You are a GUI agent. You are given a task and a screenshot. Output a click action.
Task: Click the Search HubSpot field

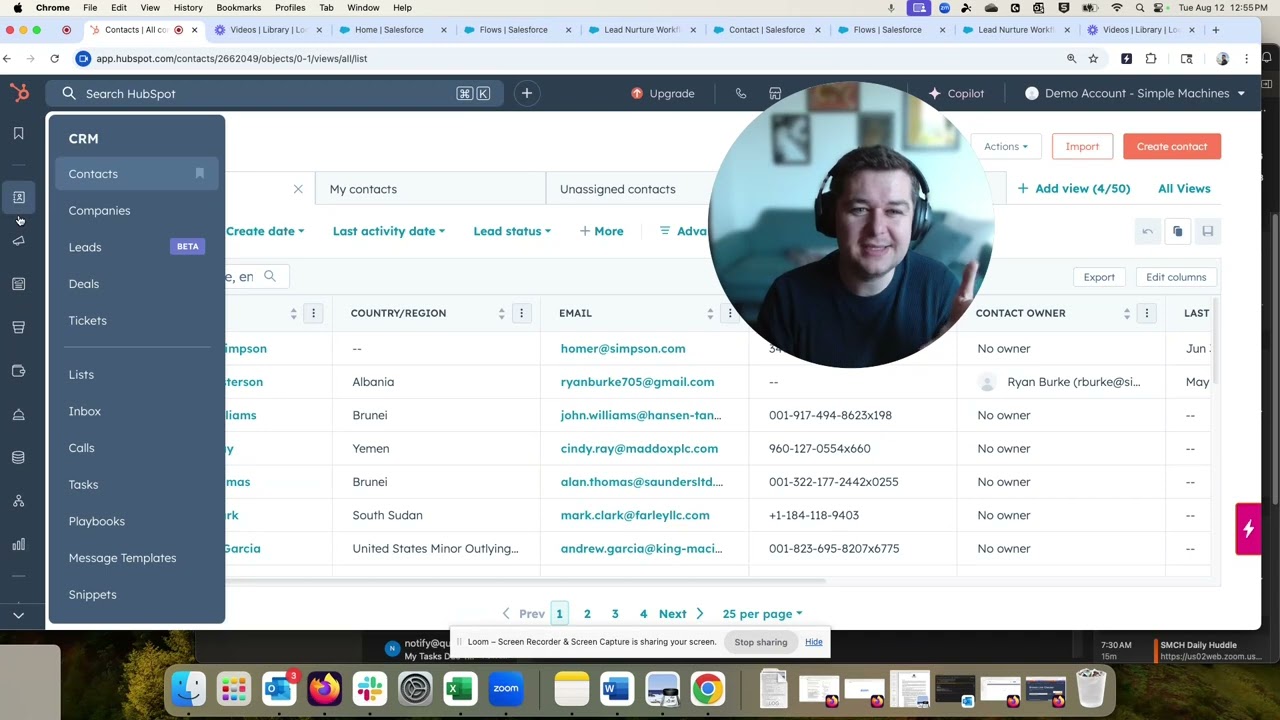[274, 93]
